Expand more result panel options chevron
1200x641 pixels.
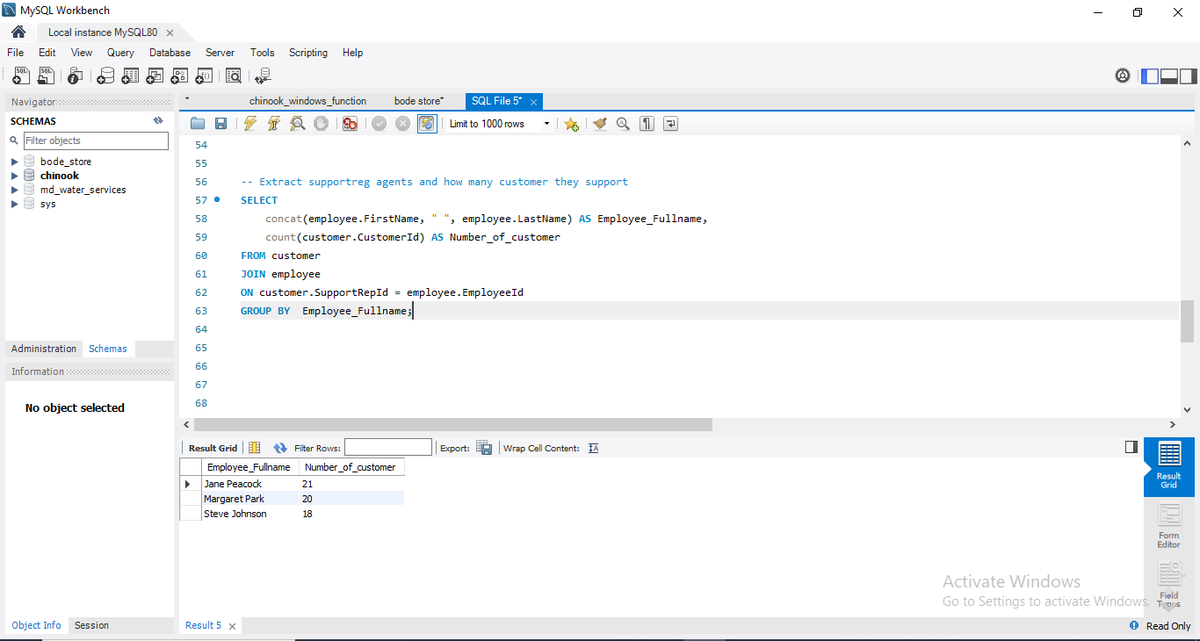pyautogui.click(x=1168, y=605)
